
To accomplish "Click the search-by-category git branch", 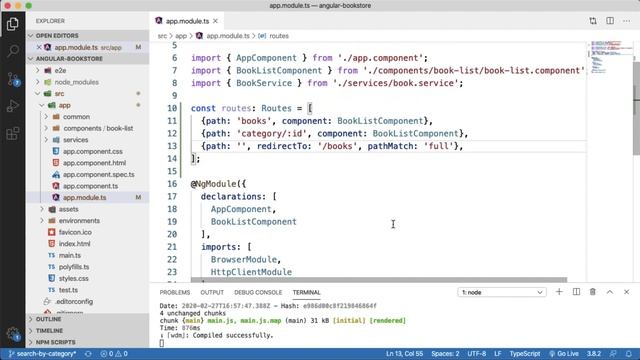I will click(x=42, y=354).
